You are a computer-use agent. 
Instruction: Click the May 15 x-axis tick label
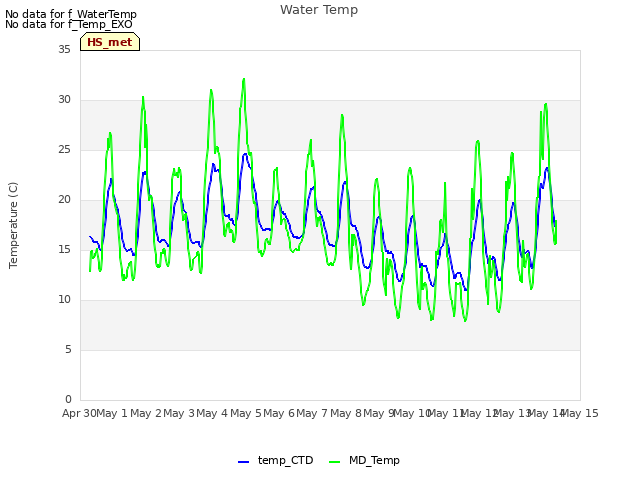[580, 413]
